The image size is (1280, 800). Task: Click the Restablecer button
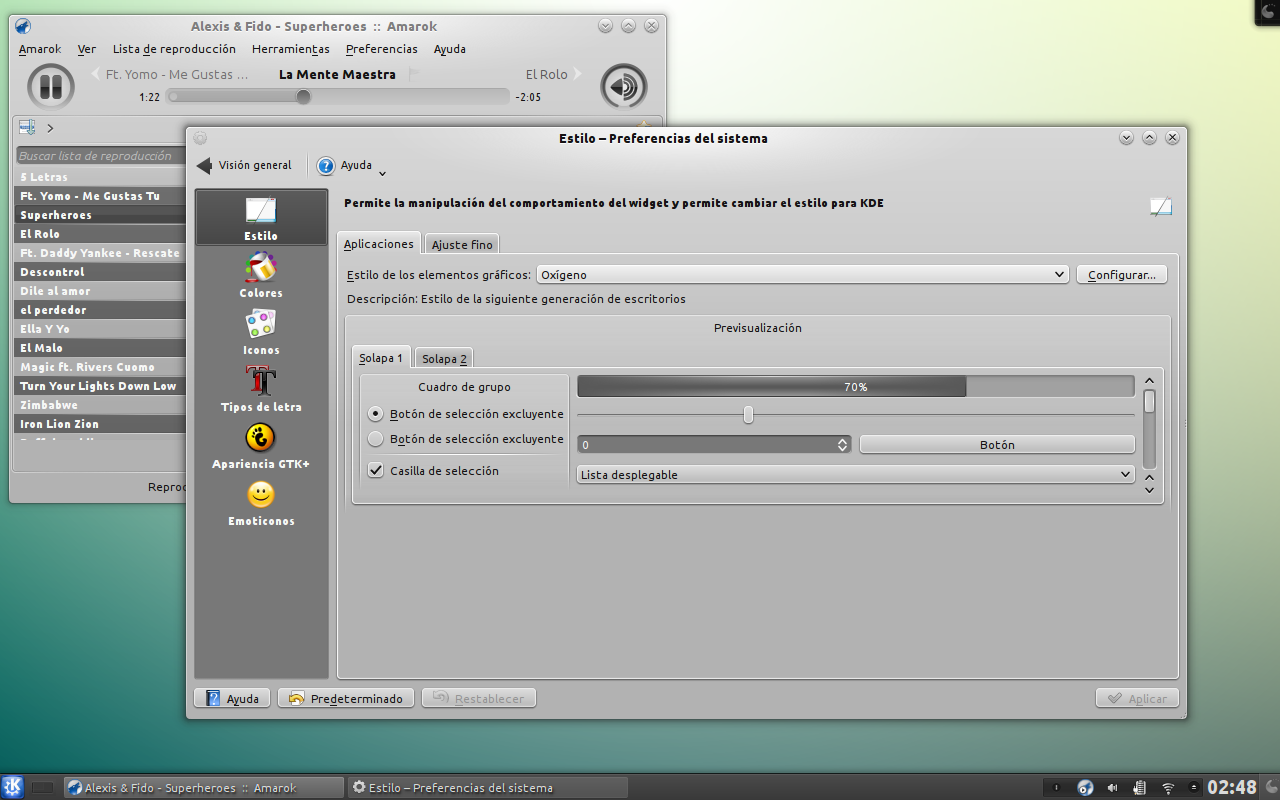pos(479,698)
